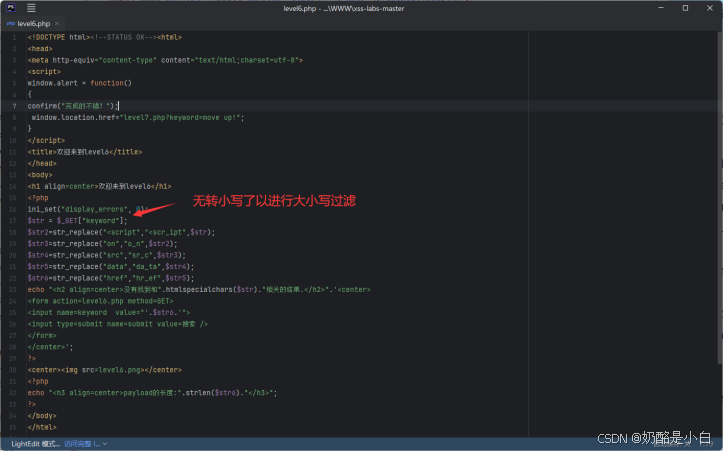Viewport: 723px width, 452px height.
Task: Close the level6.php tab
Action: [x=57, y=24]
